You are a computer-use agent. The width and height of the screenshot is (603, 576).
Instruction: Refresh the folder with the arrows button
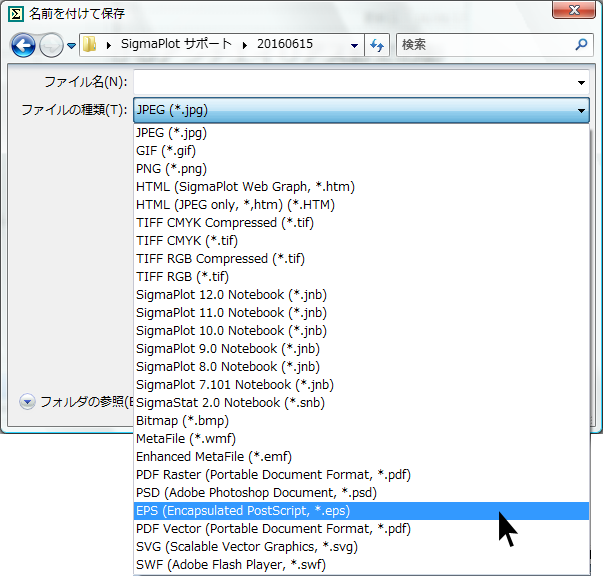377,45
